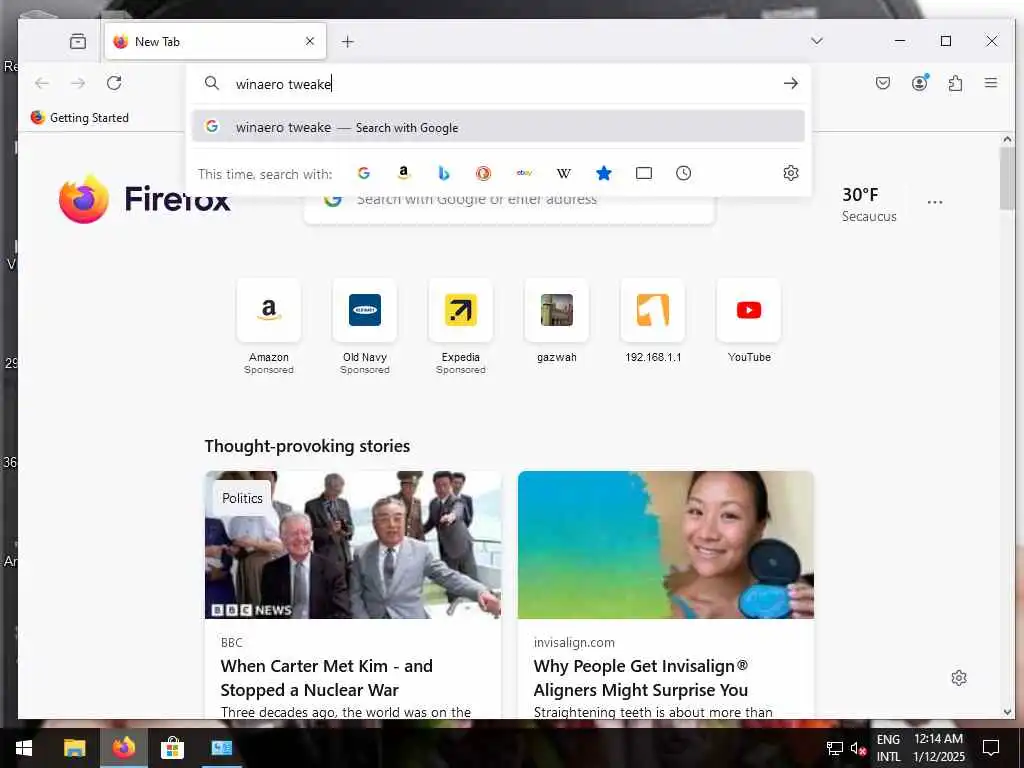Go back one page
This screenshot has width=1024, height=768.
click(x=42, y=83)
